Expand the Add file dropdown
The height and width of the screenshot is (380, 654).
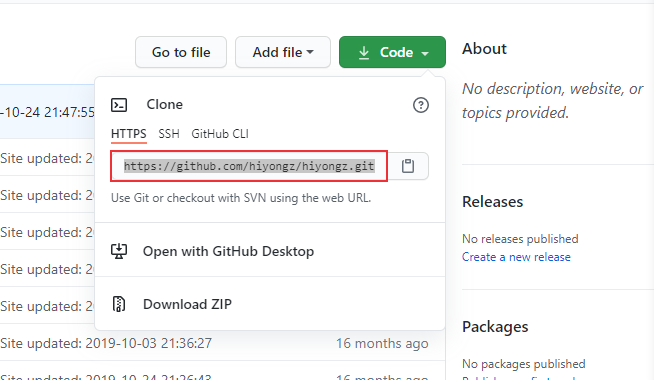click(x=283, y=52)
